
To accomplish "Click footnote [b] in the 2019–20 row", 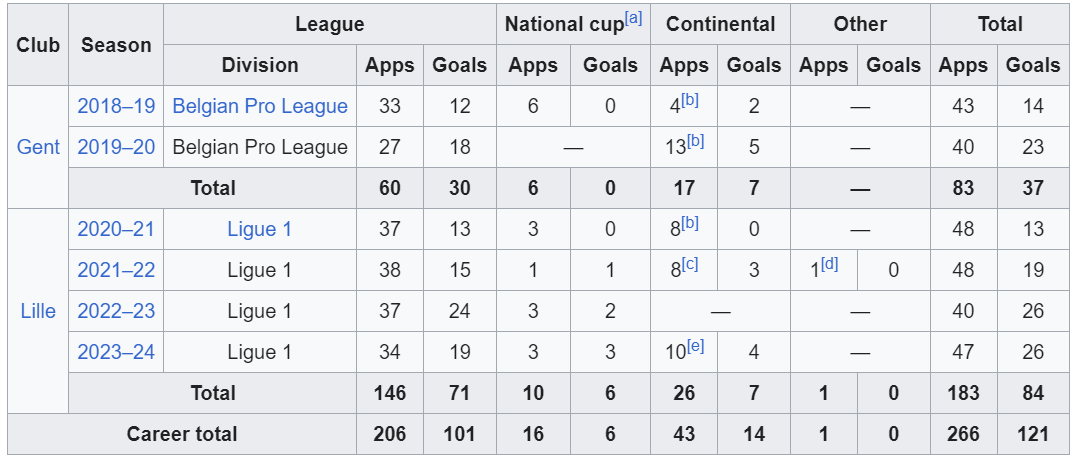I will [695, 141].
